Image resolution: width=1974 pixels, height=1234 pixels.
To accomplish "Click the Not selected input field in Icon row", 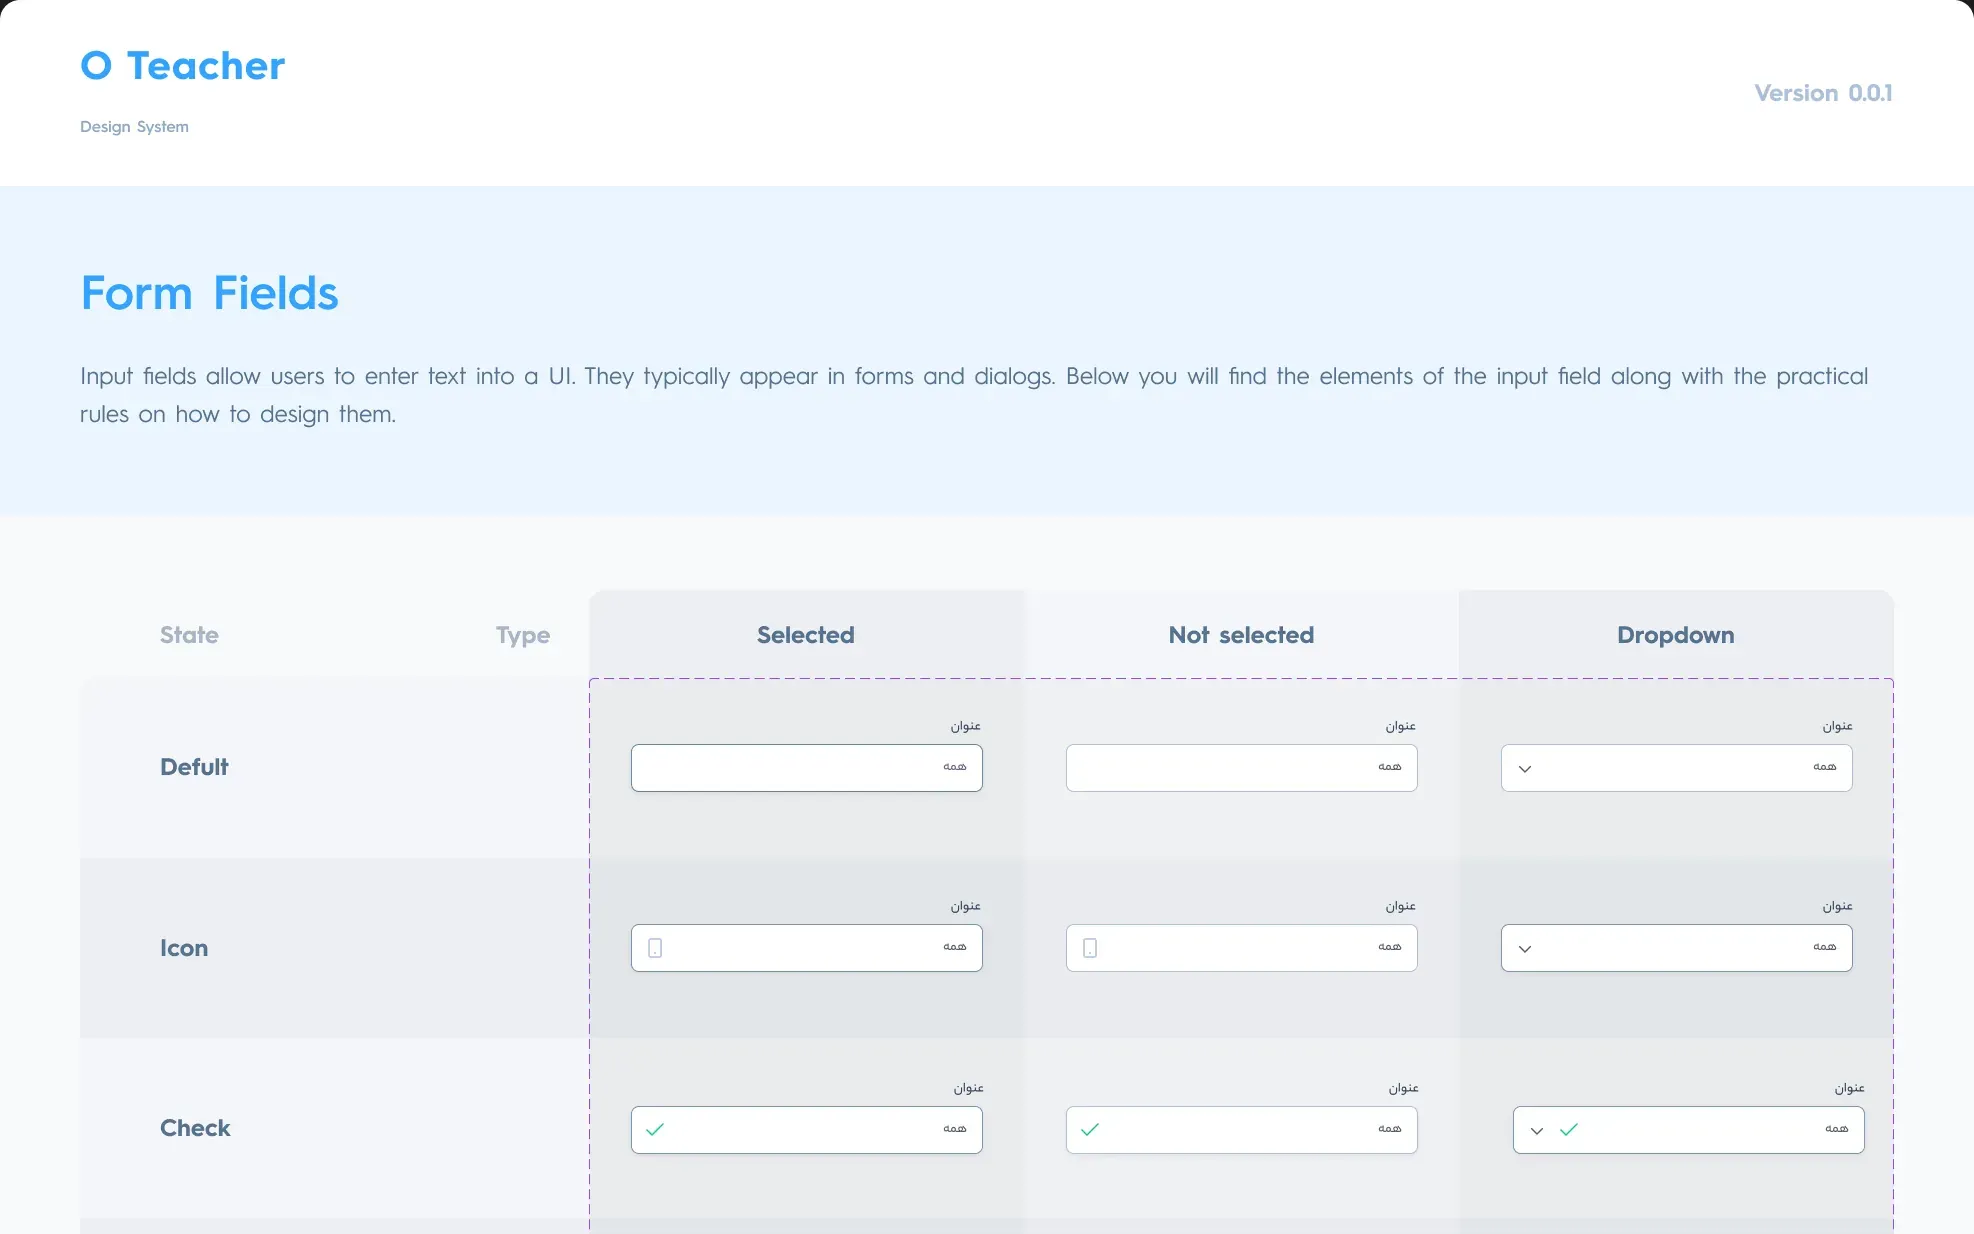I will 1242,948.
